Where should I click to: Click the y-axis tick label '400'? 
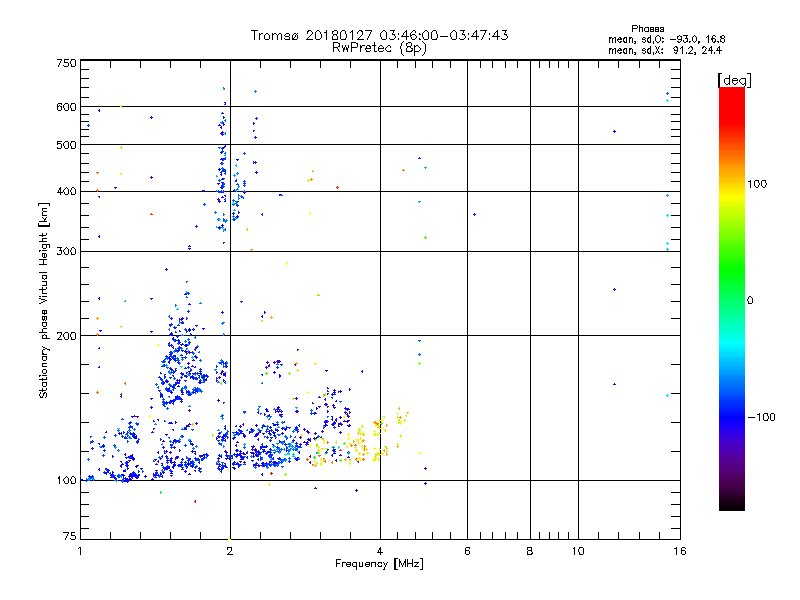66,192
